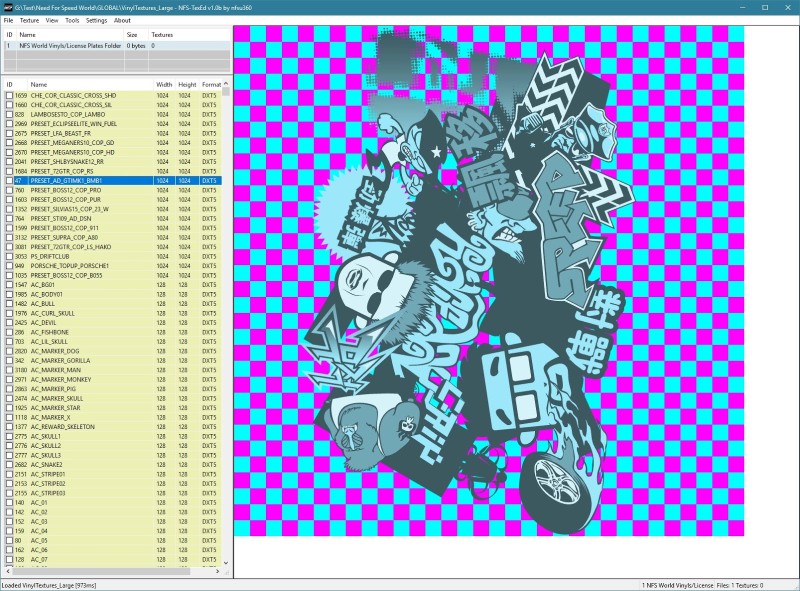Check the box next to PRESET_AD_GTIMK1_BMB1
This screenshot has height=591, width=800.
point(9,181)
